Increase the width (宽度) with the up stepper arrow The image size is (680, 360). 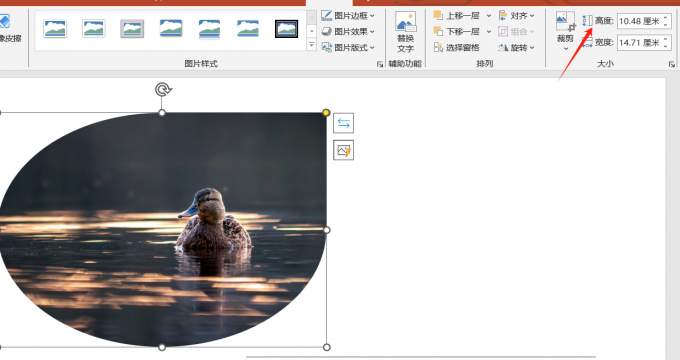(x=666, y=39)
